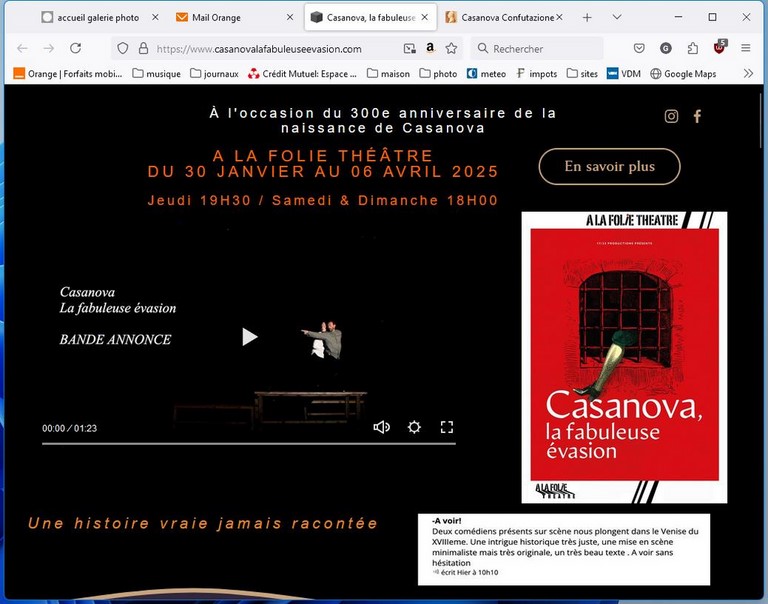This screenshot has height=604, width=768.
Task: Open video settings gear icon
Action: (414, 427)
